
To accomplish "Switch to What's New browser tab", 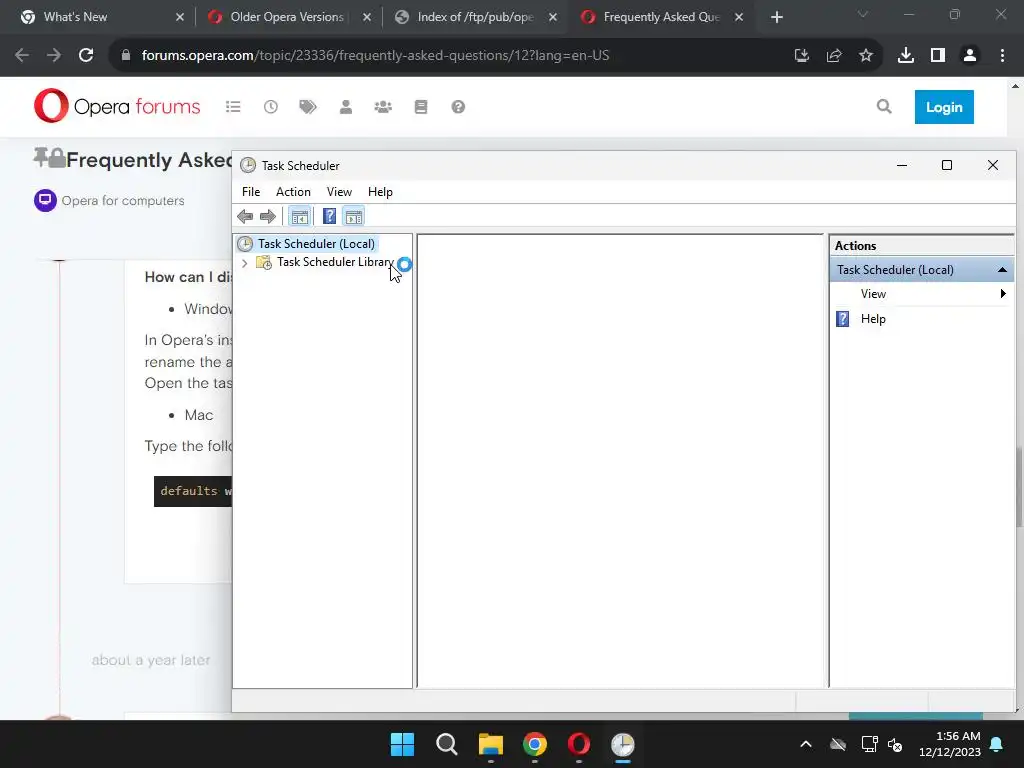I will tap(103, 17).
